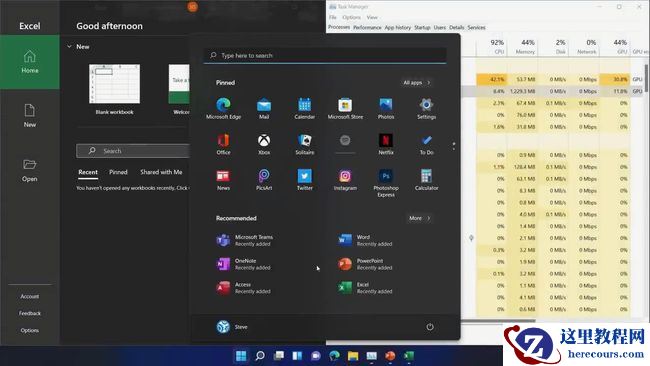
Task: Select the Recent tab in Excel
Action: point(88,172)
